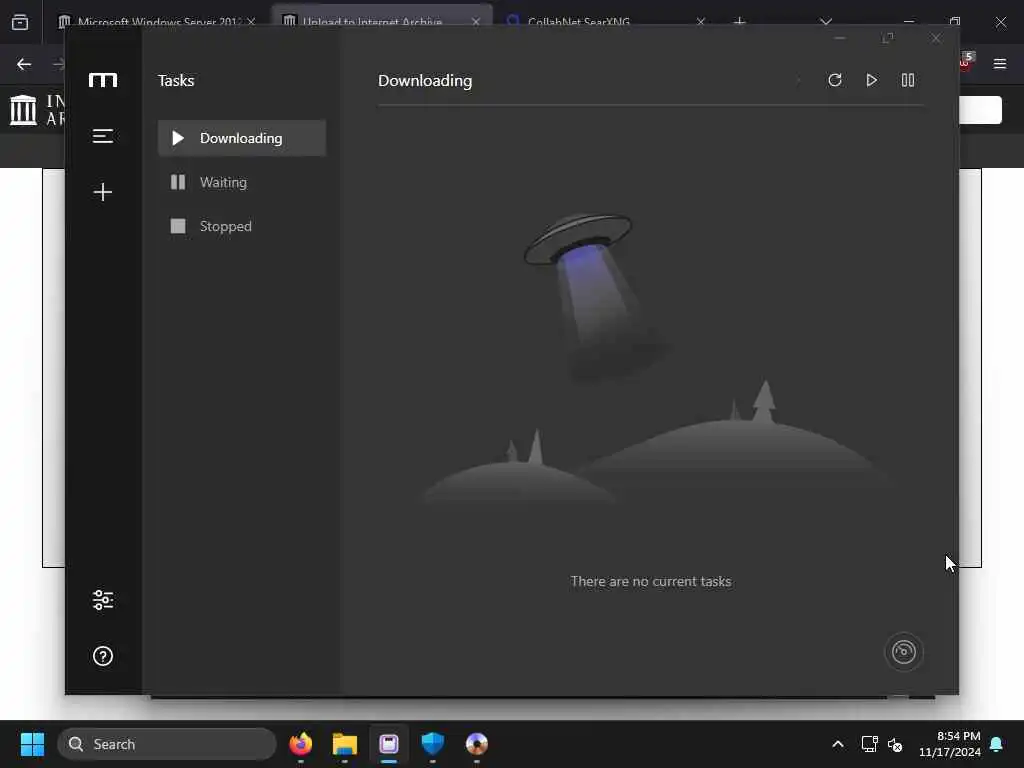This screenshot has height=768, width=1024.
Task: Open the disc app icon in taskbar
Action: coord(477,744)
